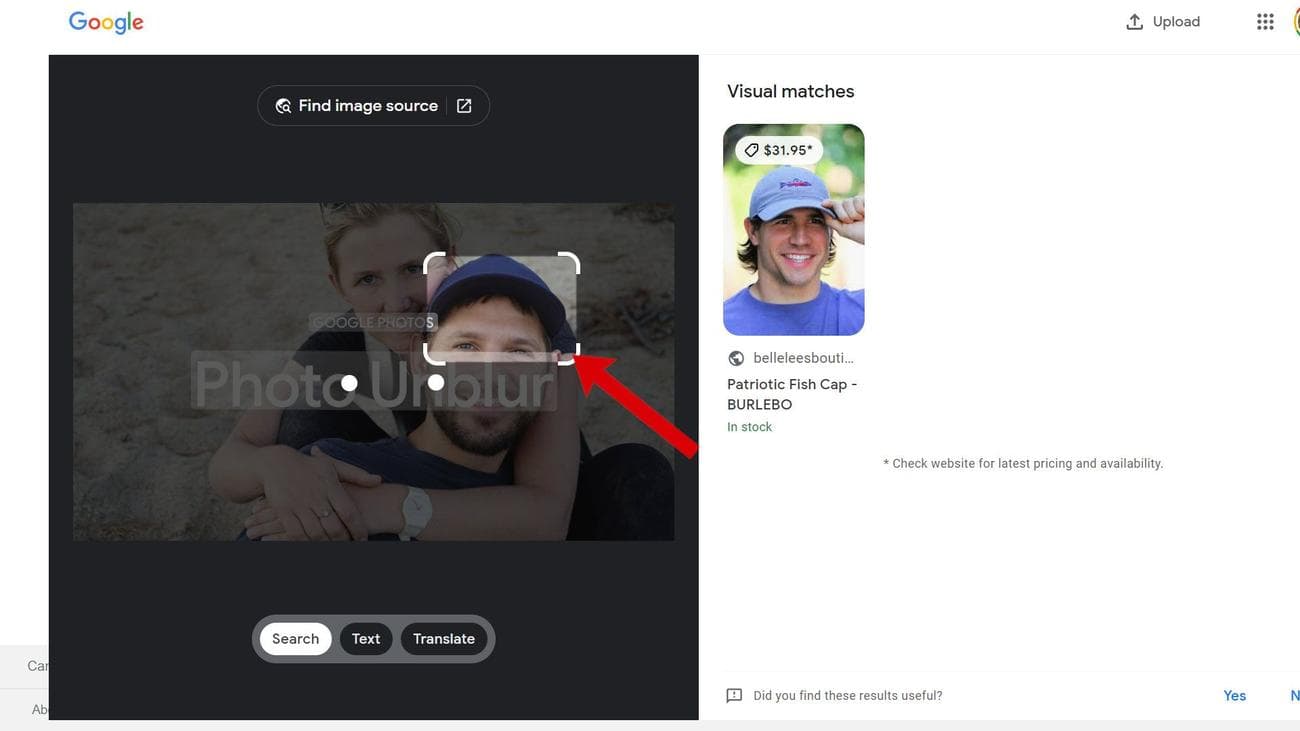This screenshot has height=731, width=1300.
Task: Open the account profile avatar
Action: click(x=1295, y=22)
